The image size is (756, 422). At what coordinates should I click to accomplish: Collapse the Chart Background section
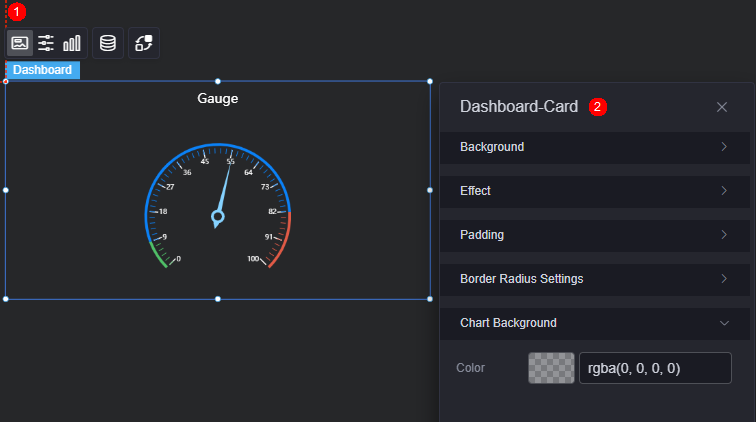594,323
